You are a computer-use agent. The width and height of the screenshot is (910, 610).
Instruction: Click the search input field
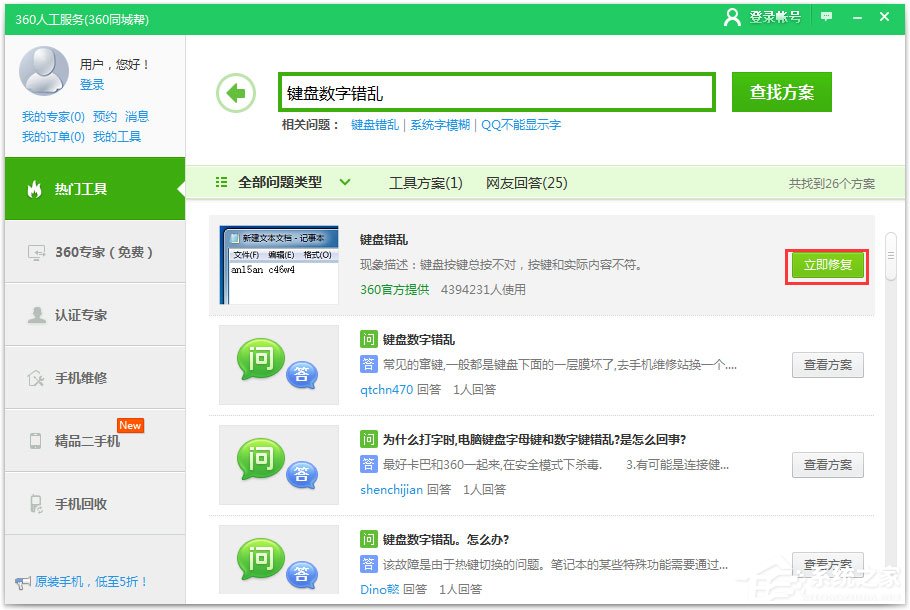[497, 91]
